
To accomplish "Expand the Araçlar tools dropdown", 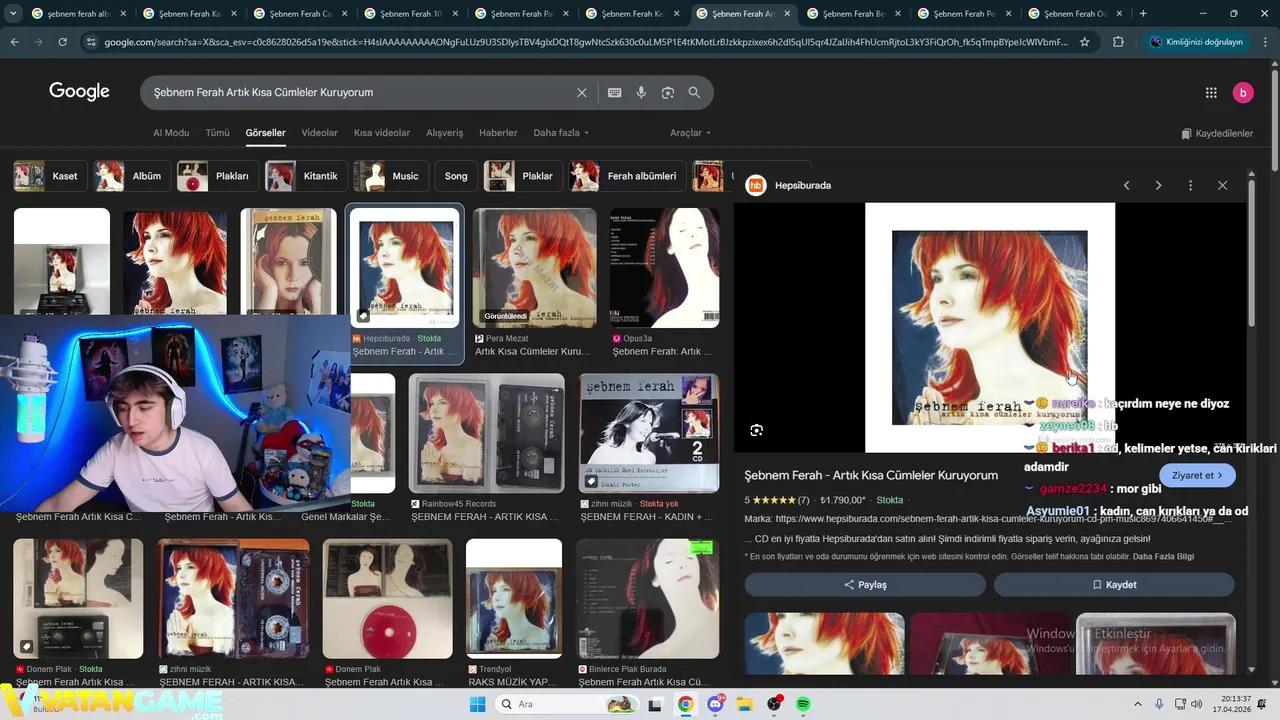I will click(690, 133).
